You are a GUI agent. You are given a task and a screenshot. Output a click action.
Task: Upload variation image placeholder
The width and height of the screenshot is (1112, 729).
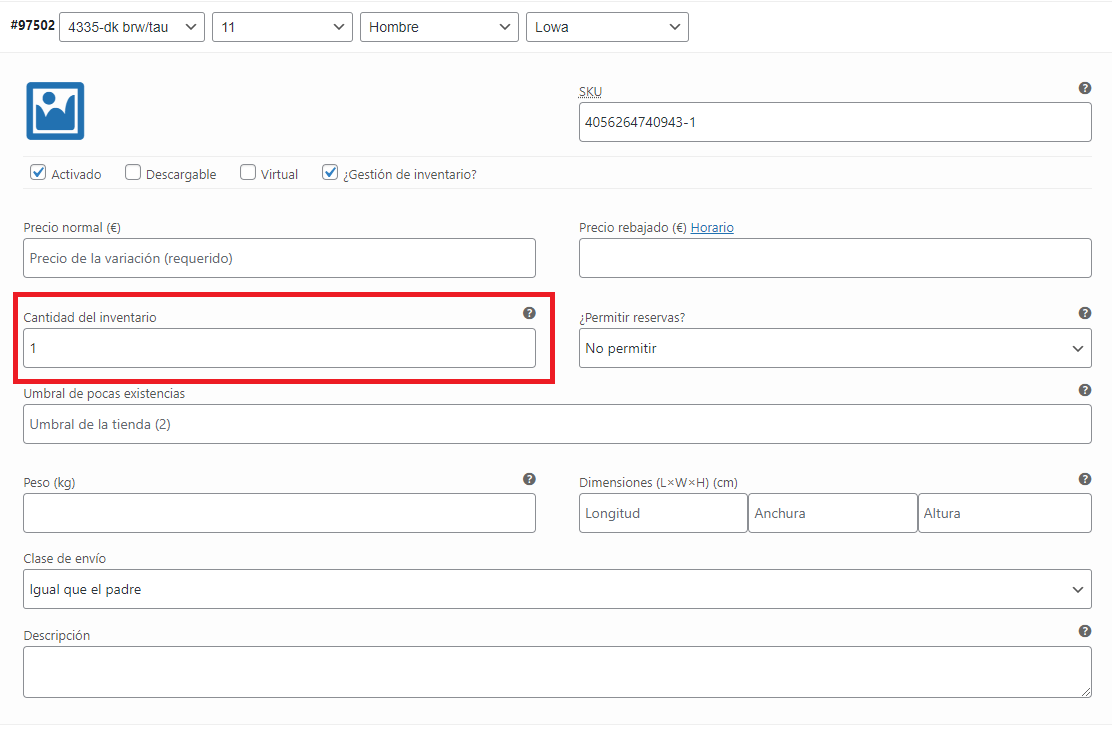coord(55,111)
